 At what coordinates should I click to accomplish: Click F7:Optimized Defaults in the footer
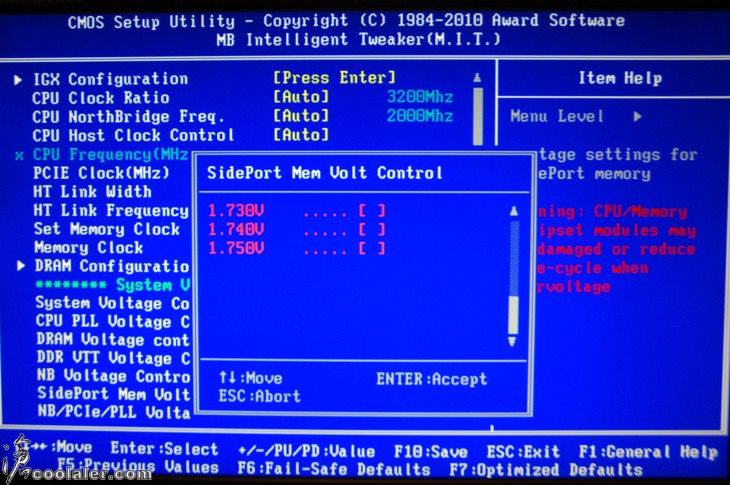click(x=546, y=470)
